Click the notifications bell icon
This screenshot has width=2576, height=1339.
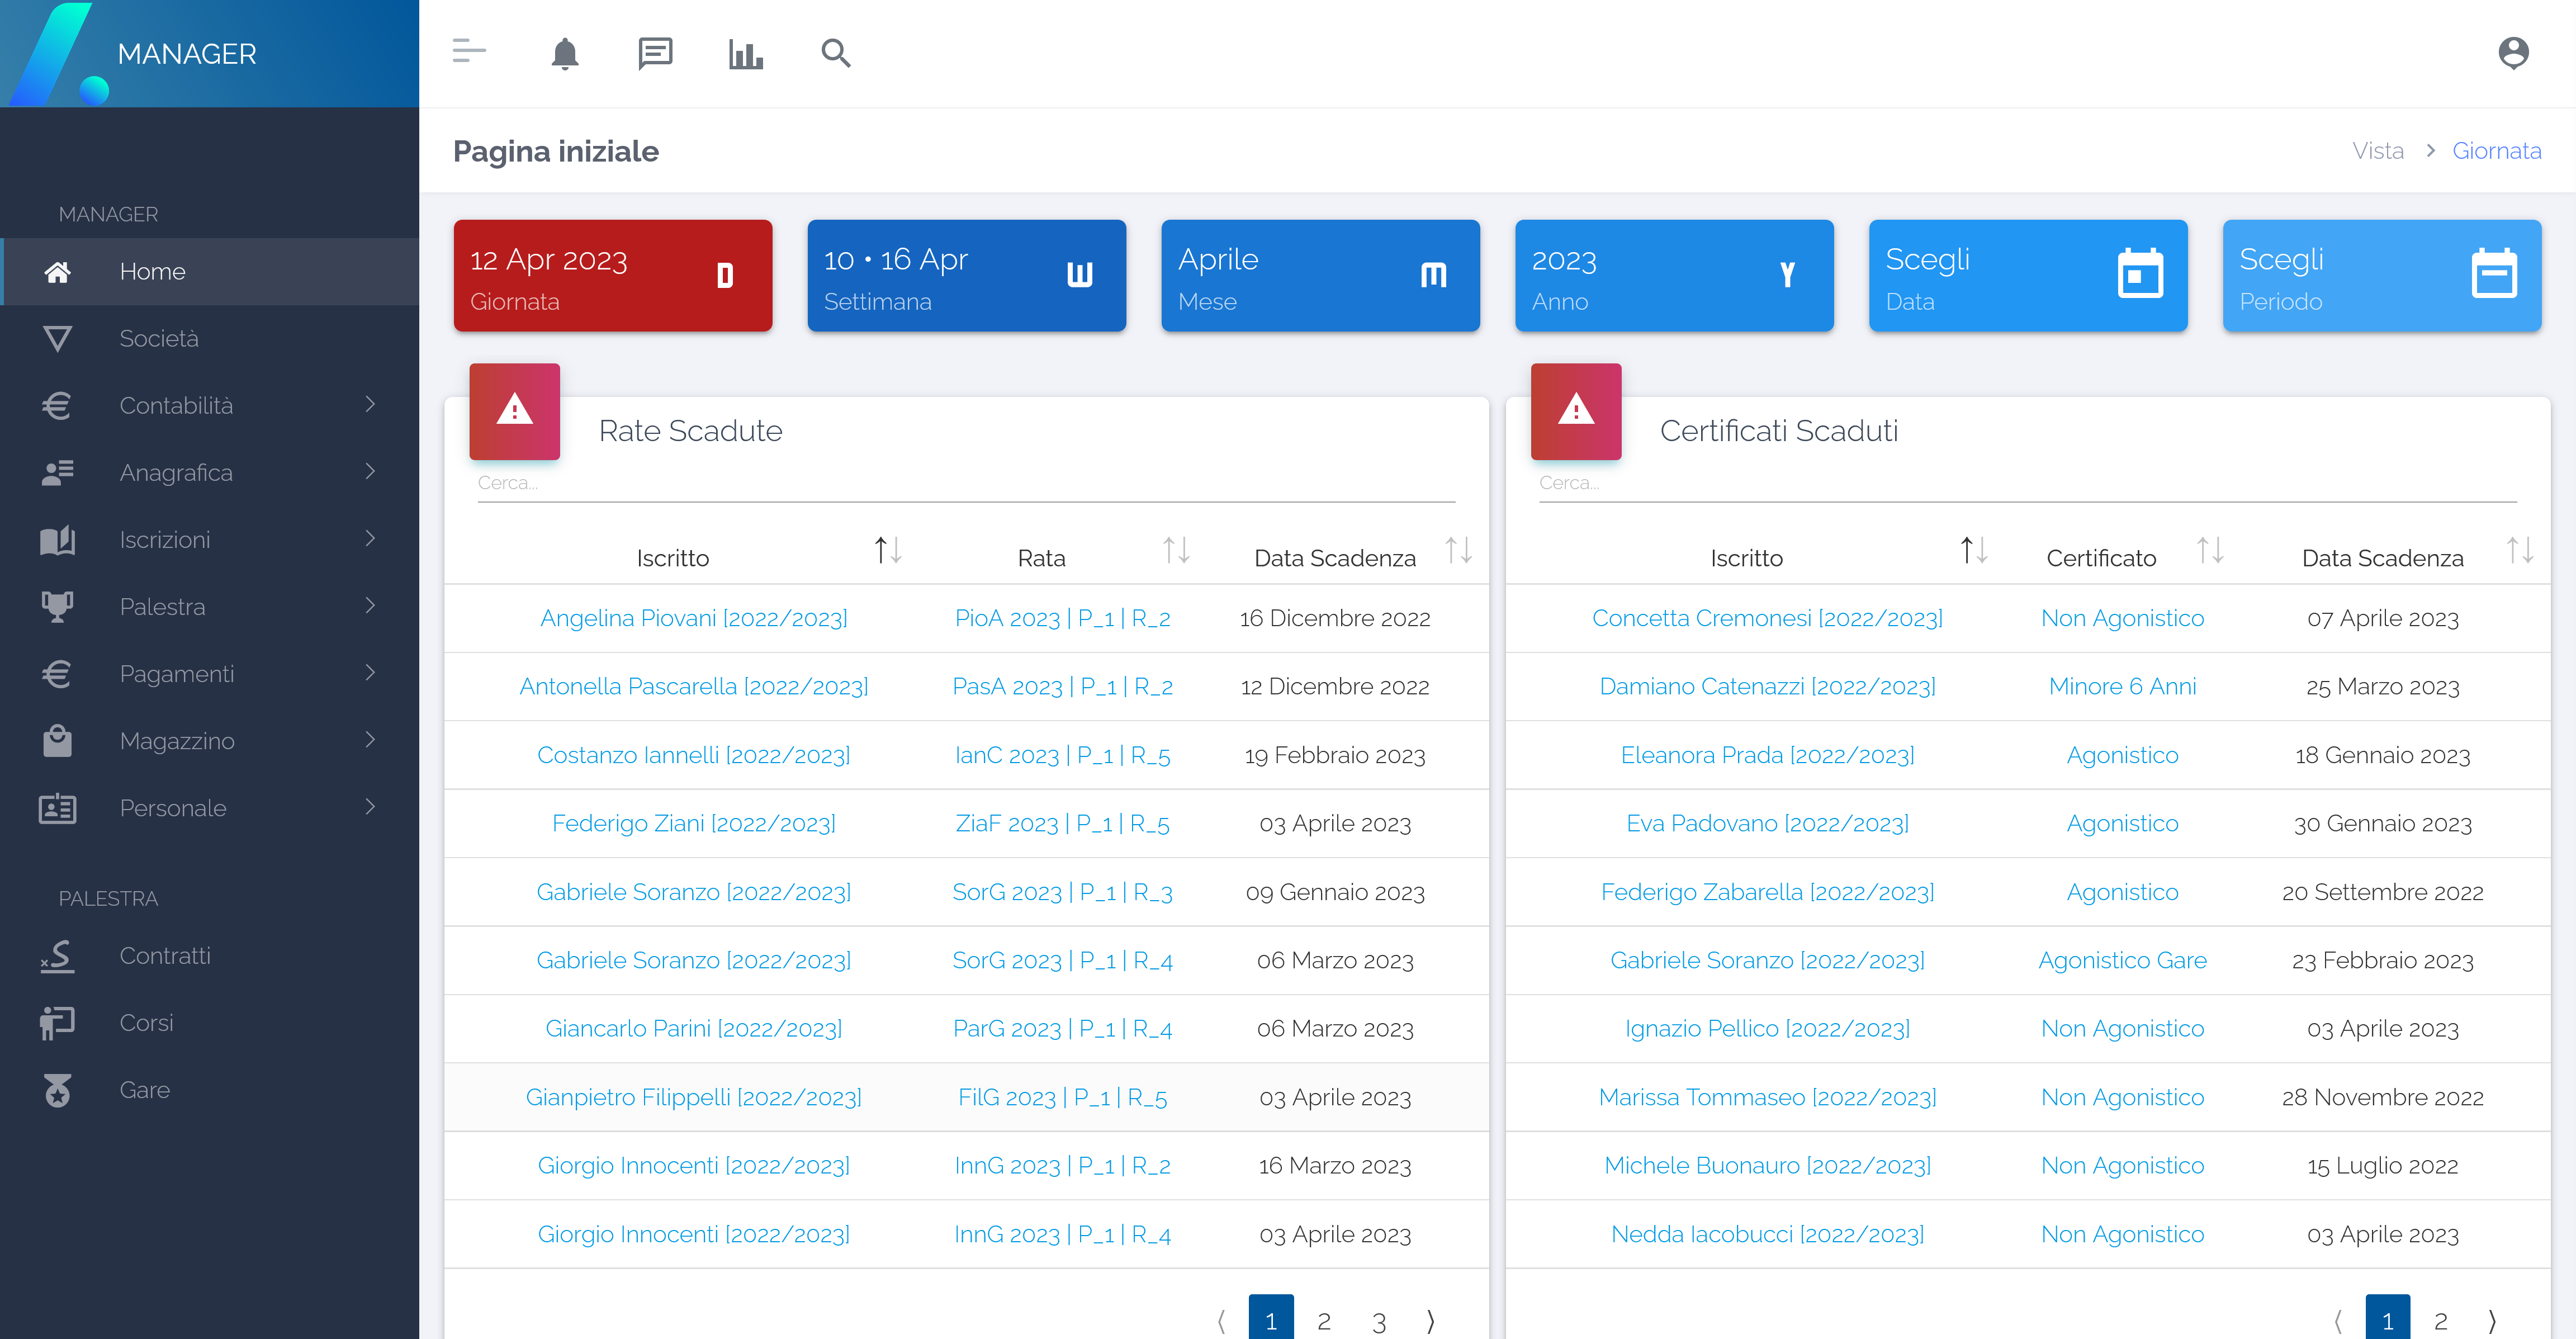coord(565,53)
